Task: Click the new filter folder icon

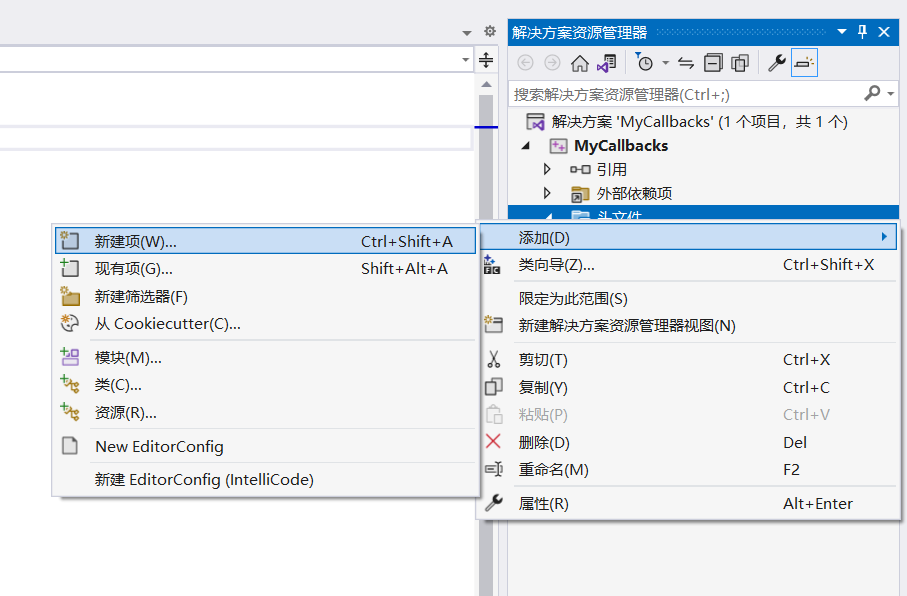Action: pos(70,296)
